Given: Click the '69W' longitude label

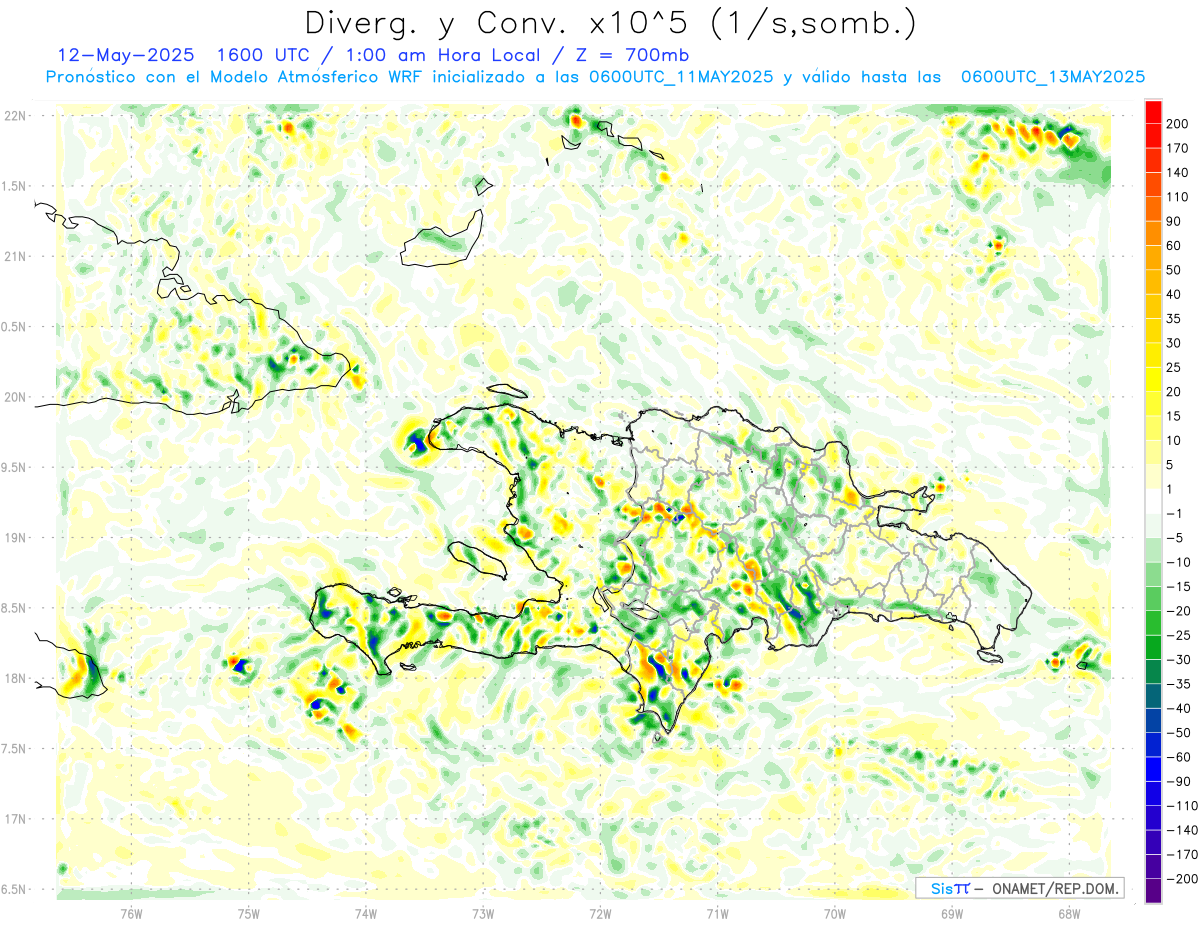Looking at the screenshot, I should tap(951, 913).
